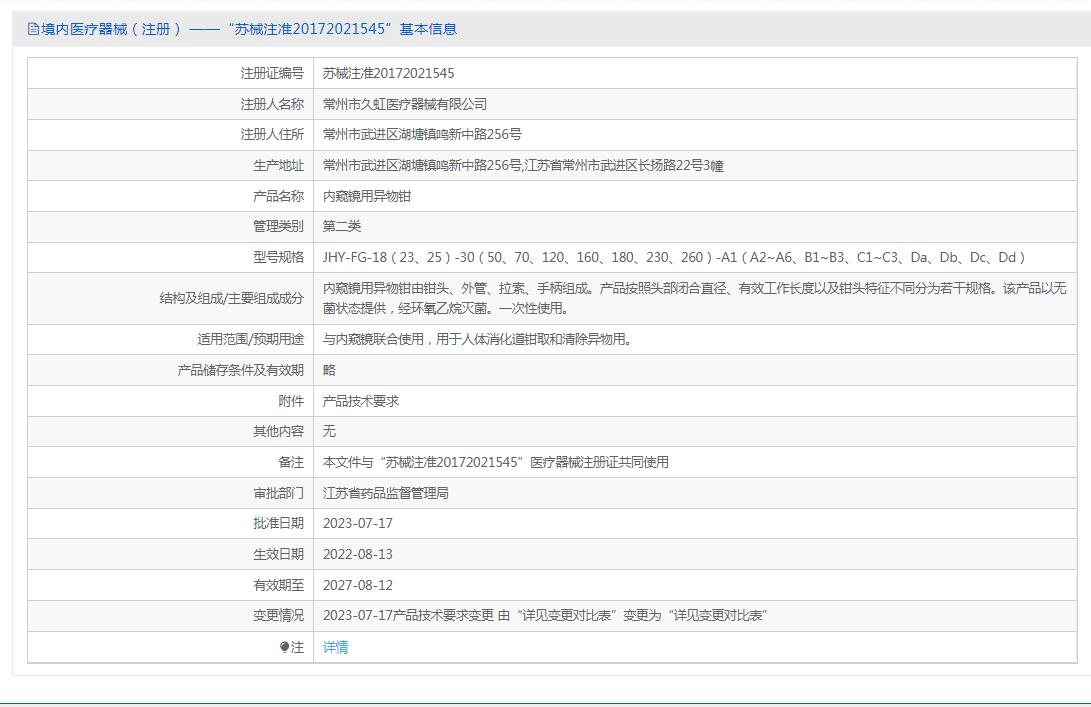Click the remarks text in 备注 row
This screenshot has height=707, width=1091.
pos(496,462)
